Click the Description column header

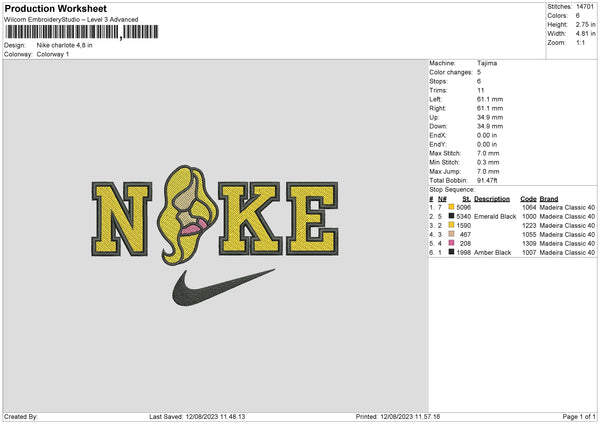tap(492, 199)
